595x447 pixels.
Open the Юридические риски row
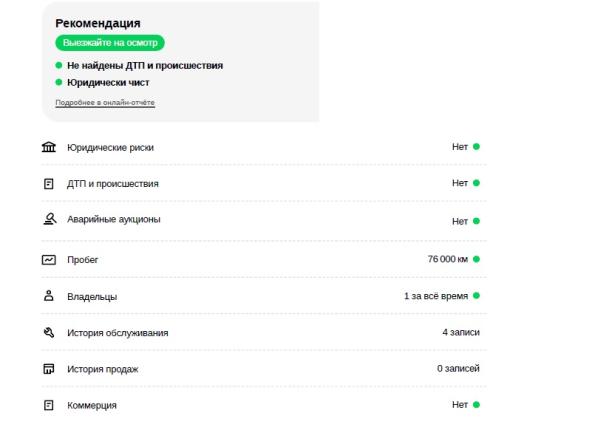tap(264, 147)
